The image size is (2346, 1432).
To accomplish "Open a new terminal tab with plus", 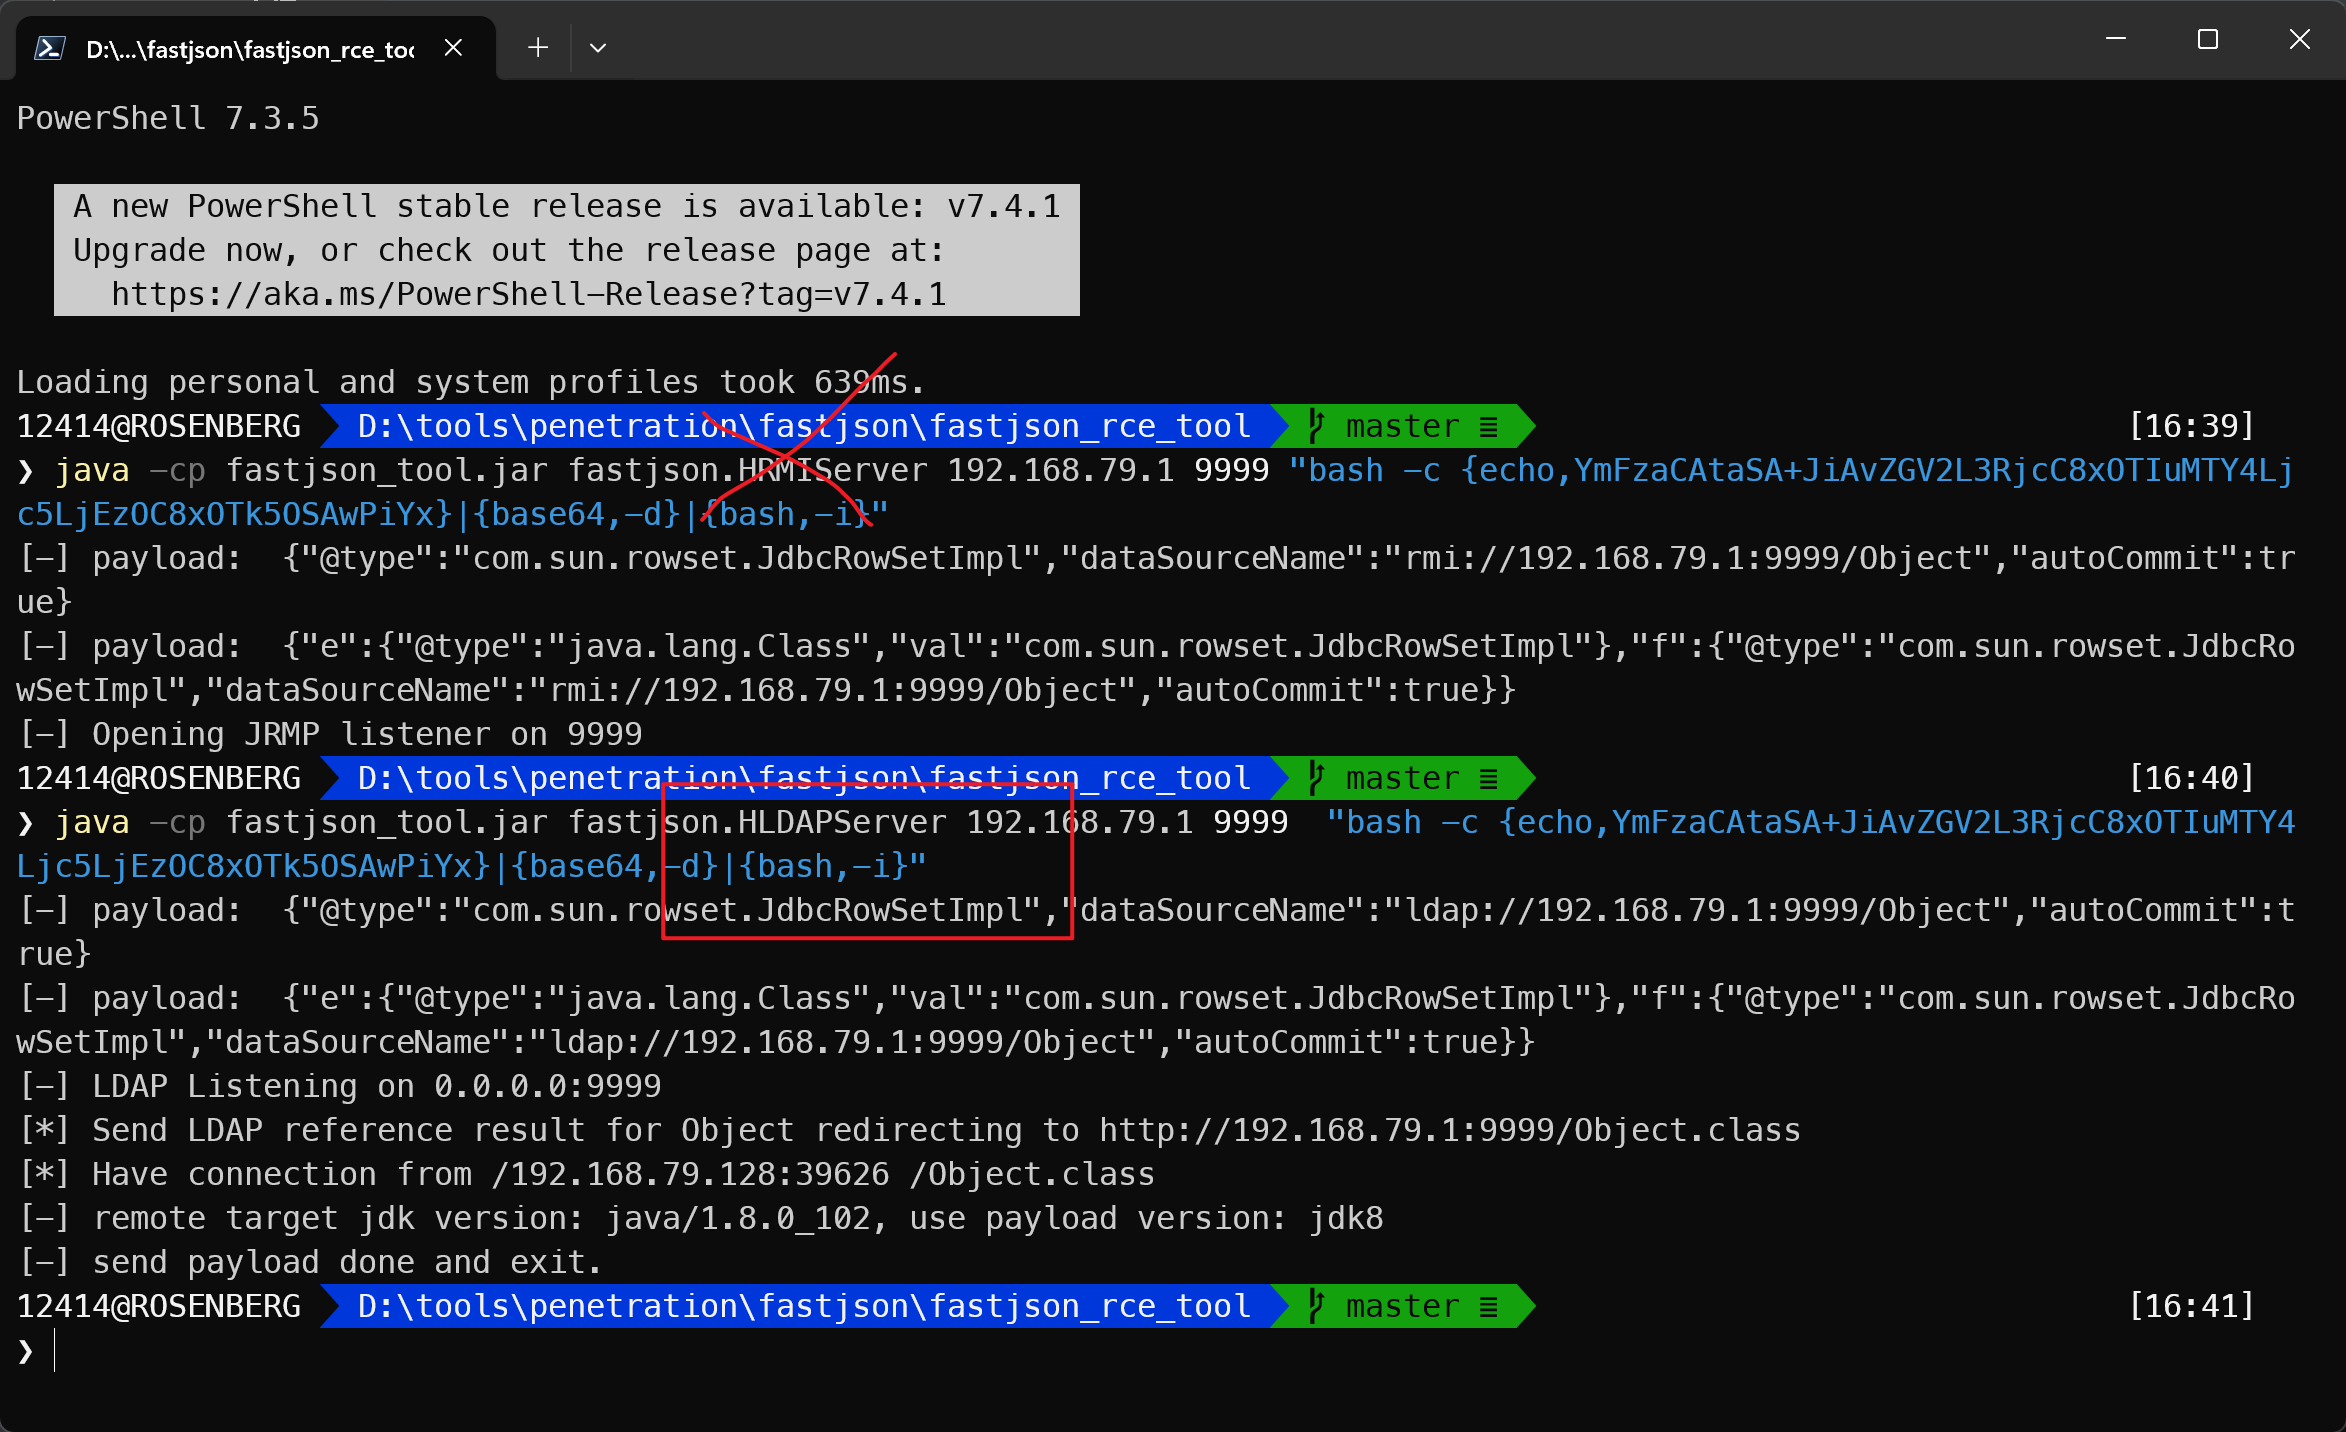I will coord(538,47).
